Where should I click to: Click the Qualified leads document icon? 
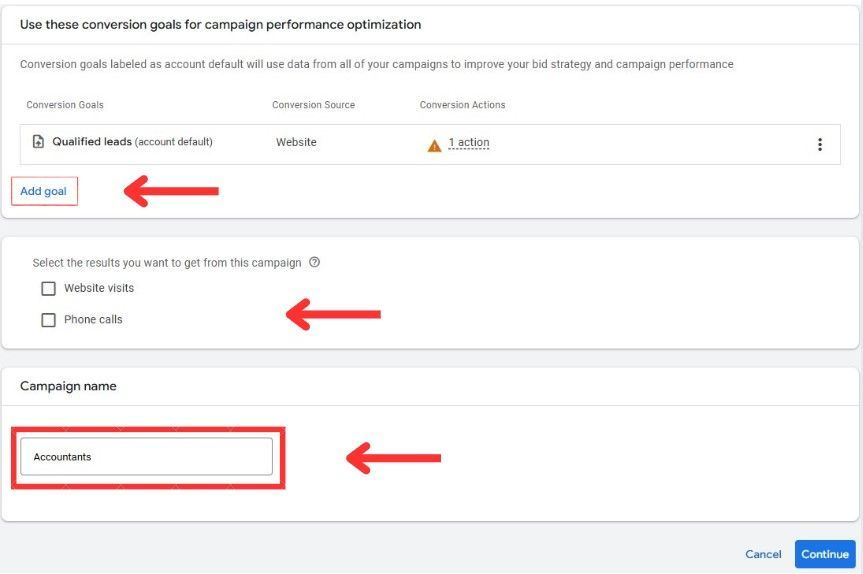(38, 141)
